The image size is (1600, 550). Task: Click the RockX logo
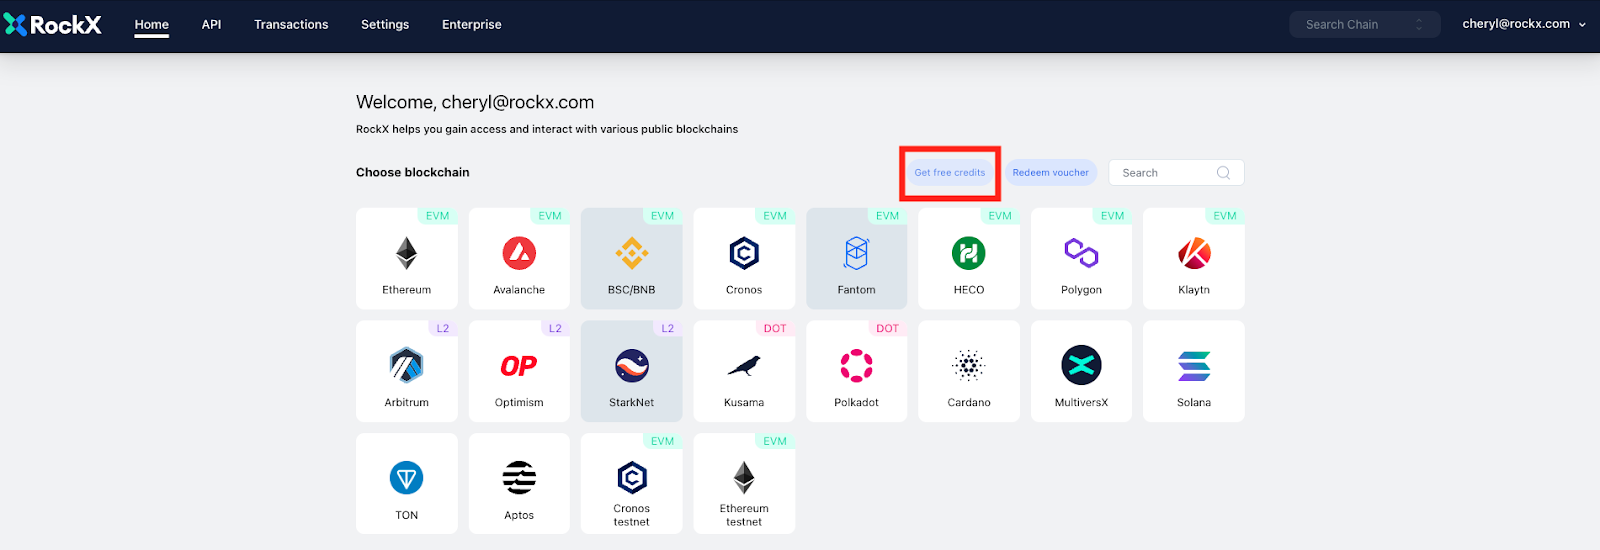(53, 24)
